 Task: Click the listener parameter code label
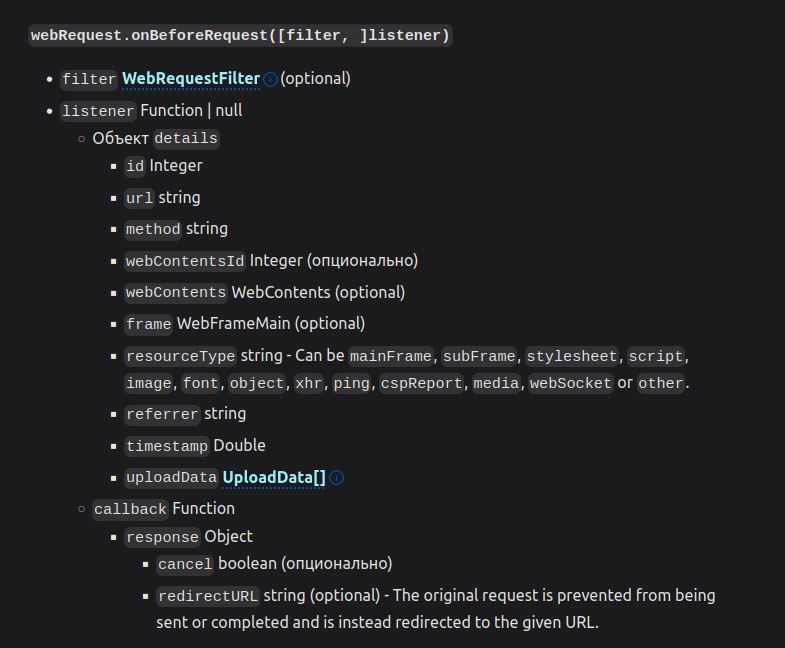(98, 111)
